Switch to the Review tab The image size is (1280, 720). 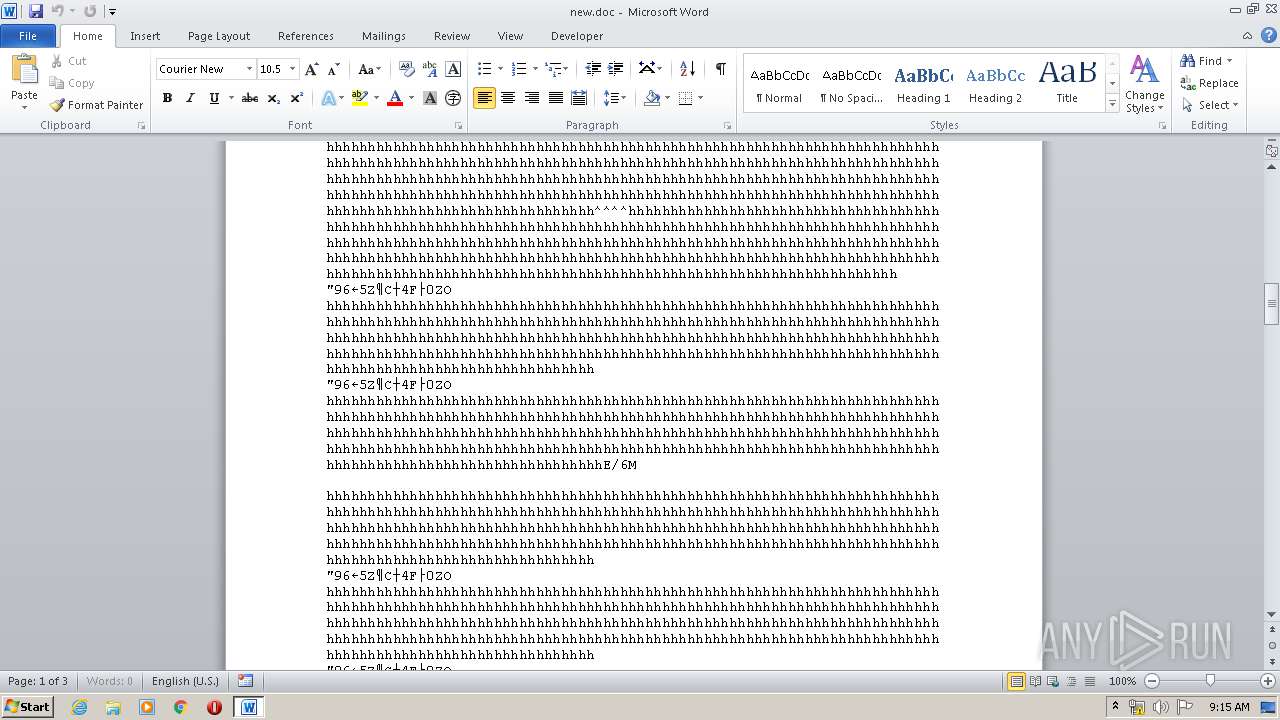[x=452, y=36]
